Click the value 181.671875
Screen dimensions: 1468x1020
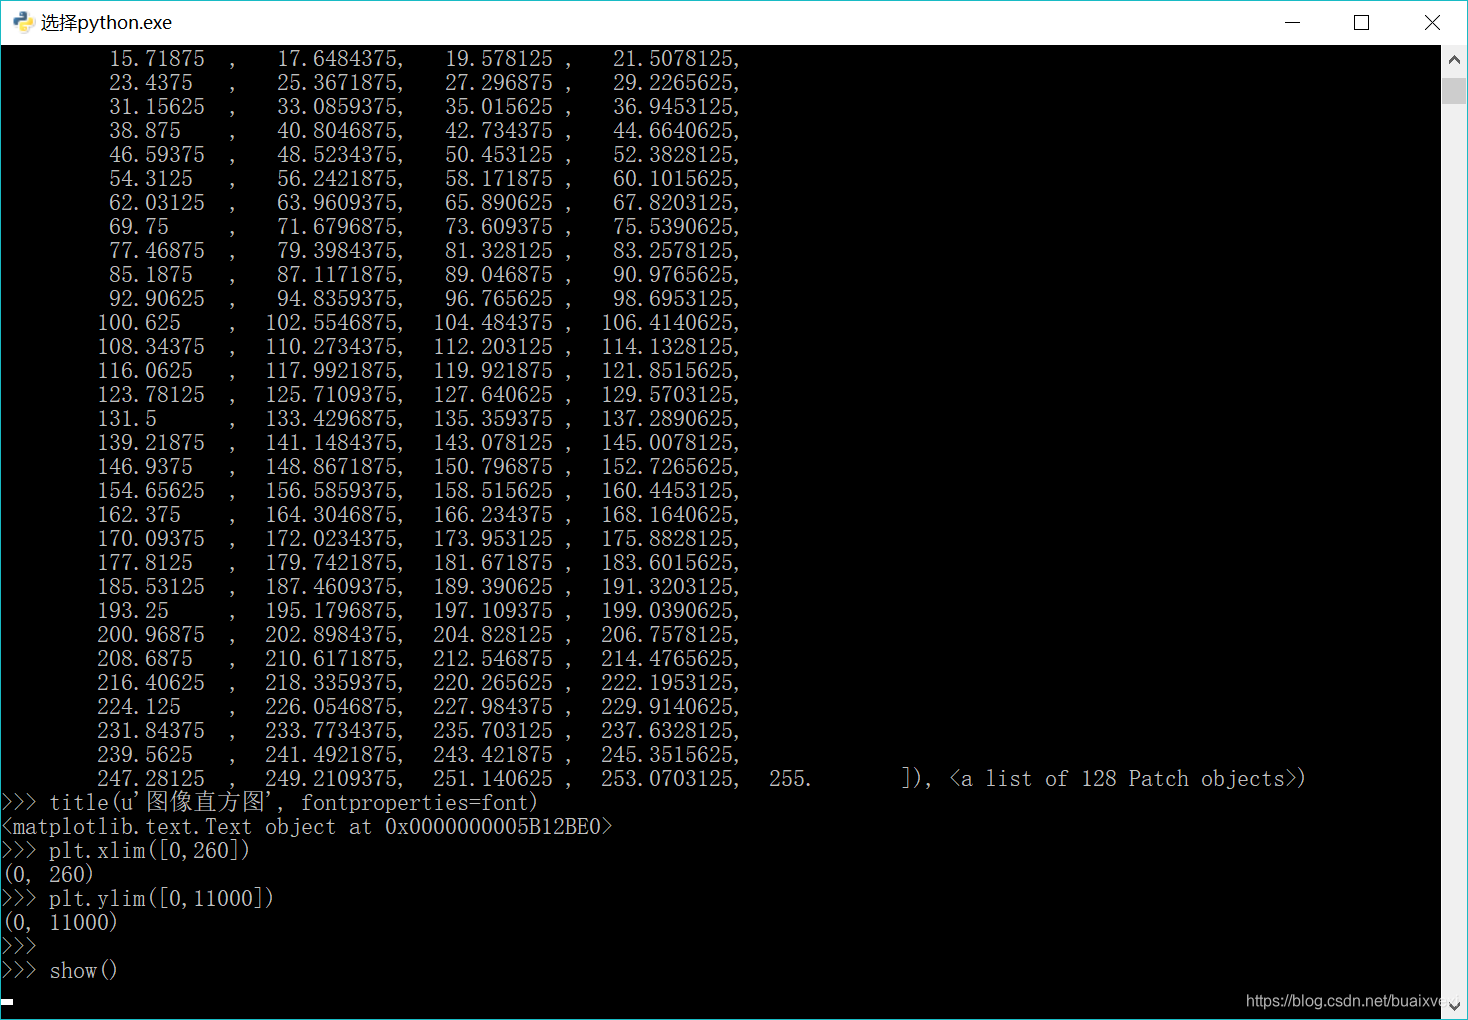click(493, 562)
